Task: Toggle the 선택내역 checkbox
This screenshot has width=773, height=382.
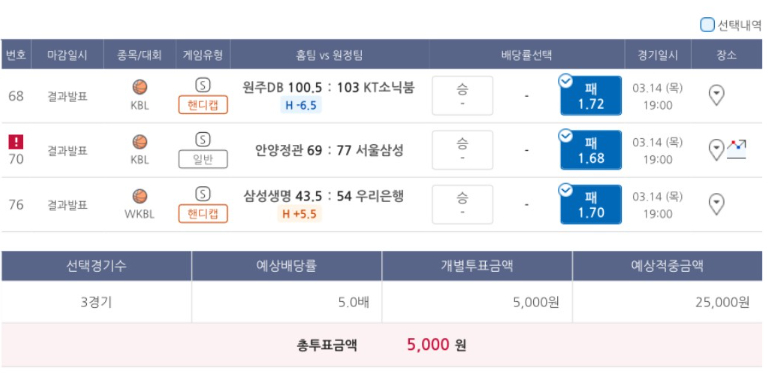Action: click(707, 25)
